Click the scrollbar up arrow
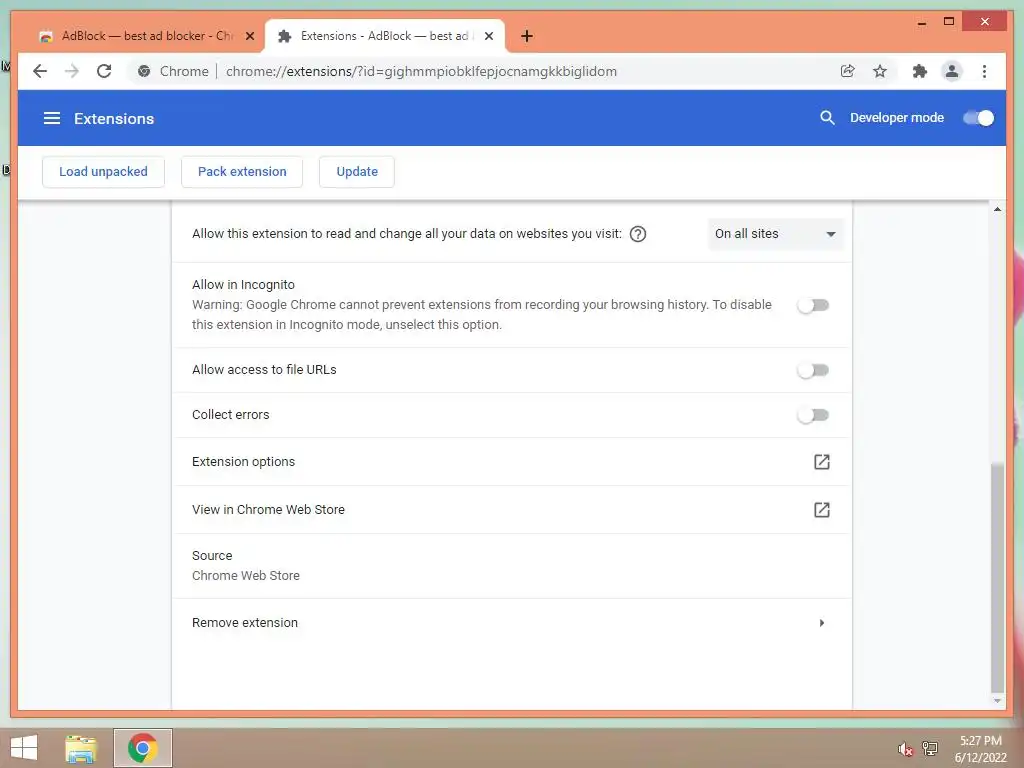The image size is (1024, 768). [997, 209]
